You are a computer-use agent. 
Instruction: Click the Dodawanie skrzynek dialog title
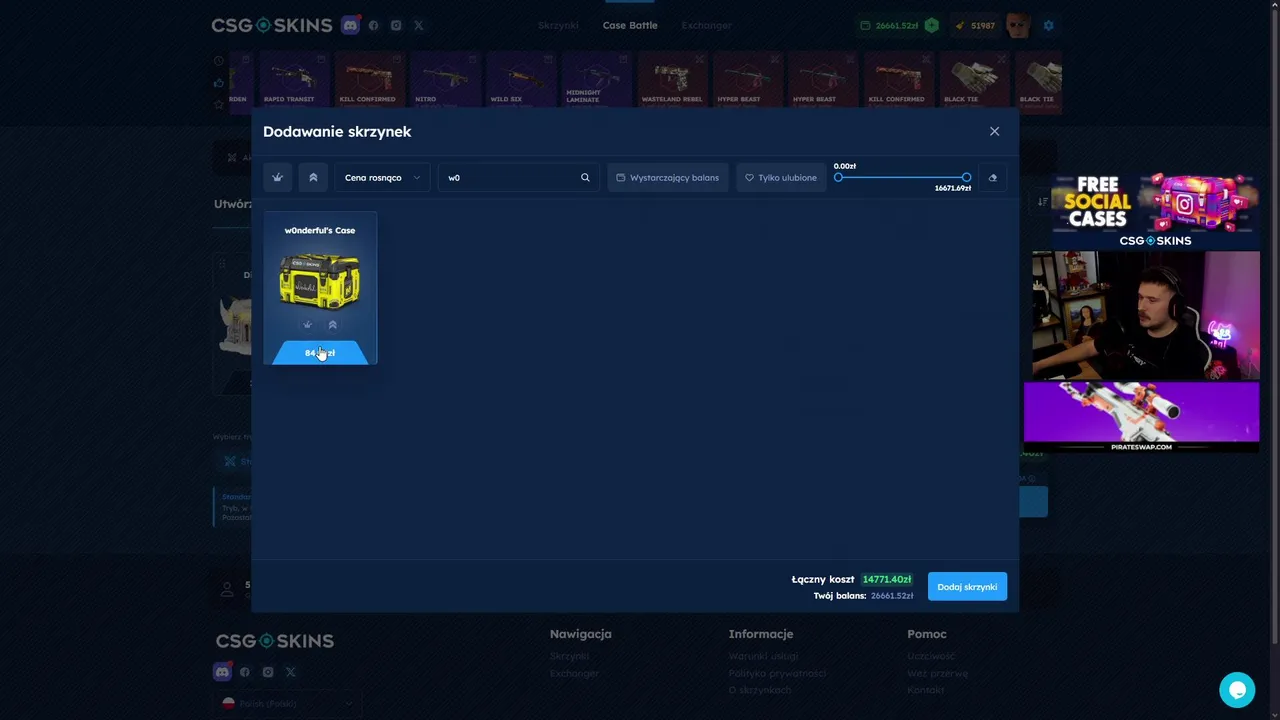tap(337, 131)
